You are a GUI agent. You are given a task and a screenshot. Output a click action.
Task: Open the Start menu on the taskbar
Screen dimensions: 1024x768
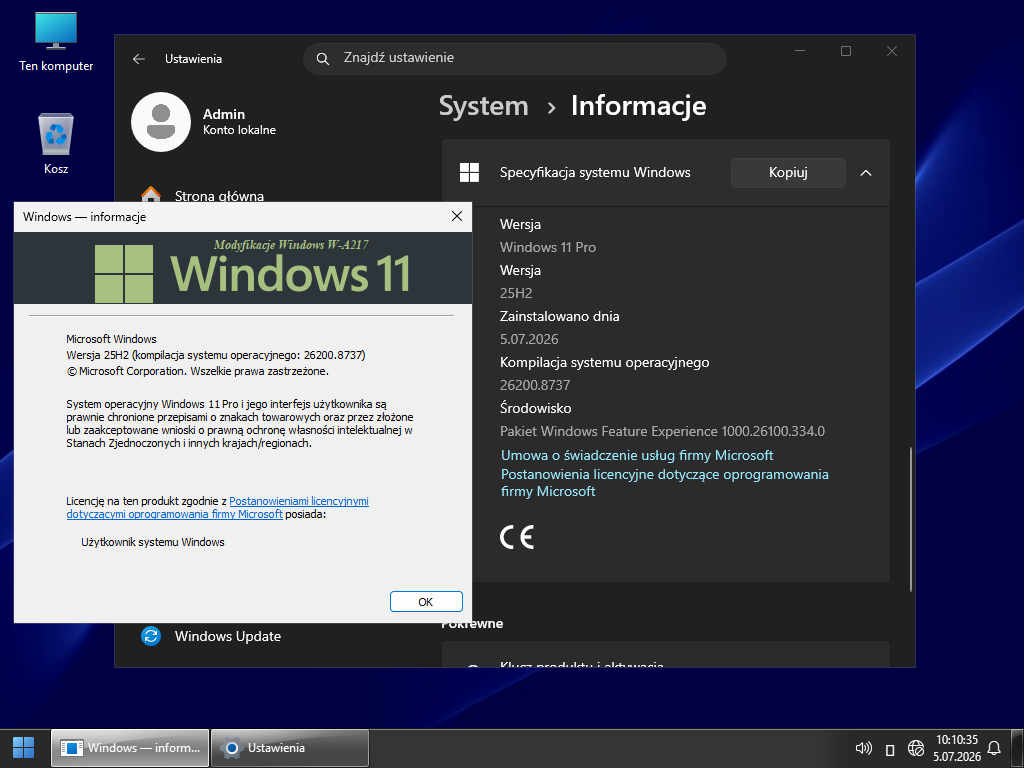tap(24, 748)
